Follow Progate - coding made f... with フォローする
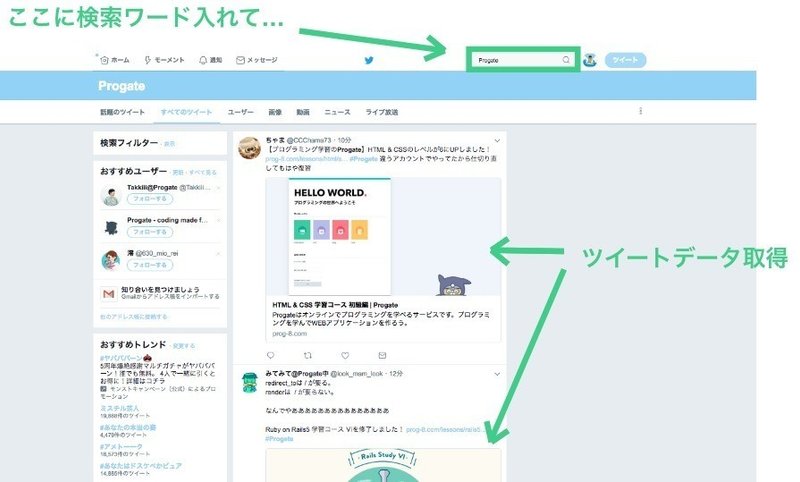 tap(150, 232)
